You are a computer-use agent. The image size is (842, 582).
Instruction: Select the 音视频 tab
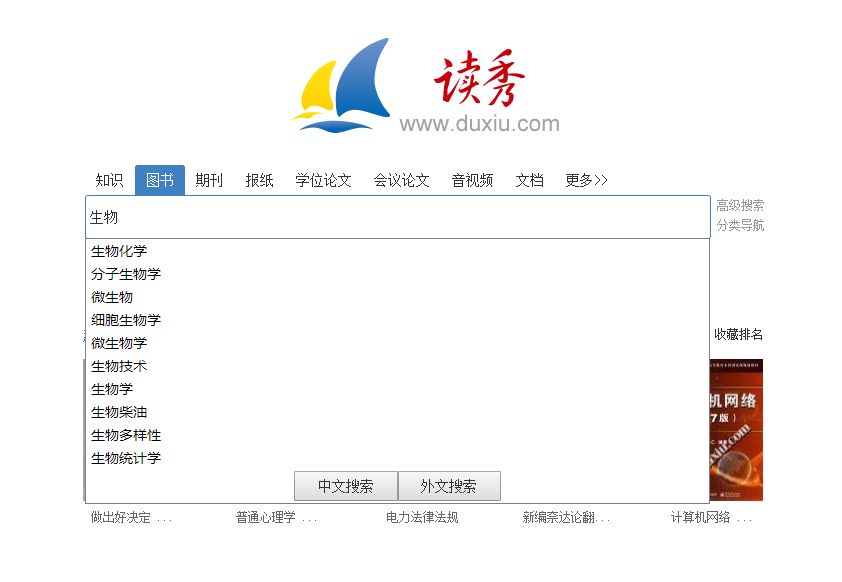tap(473, 180)
